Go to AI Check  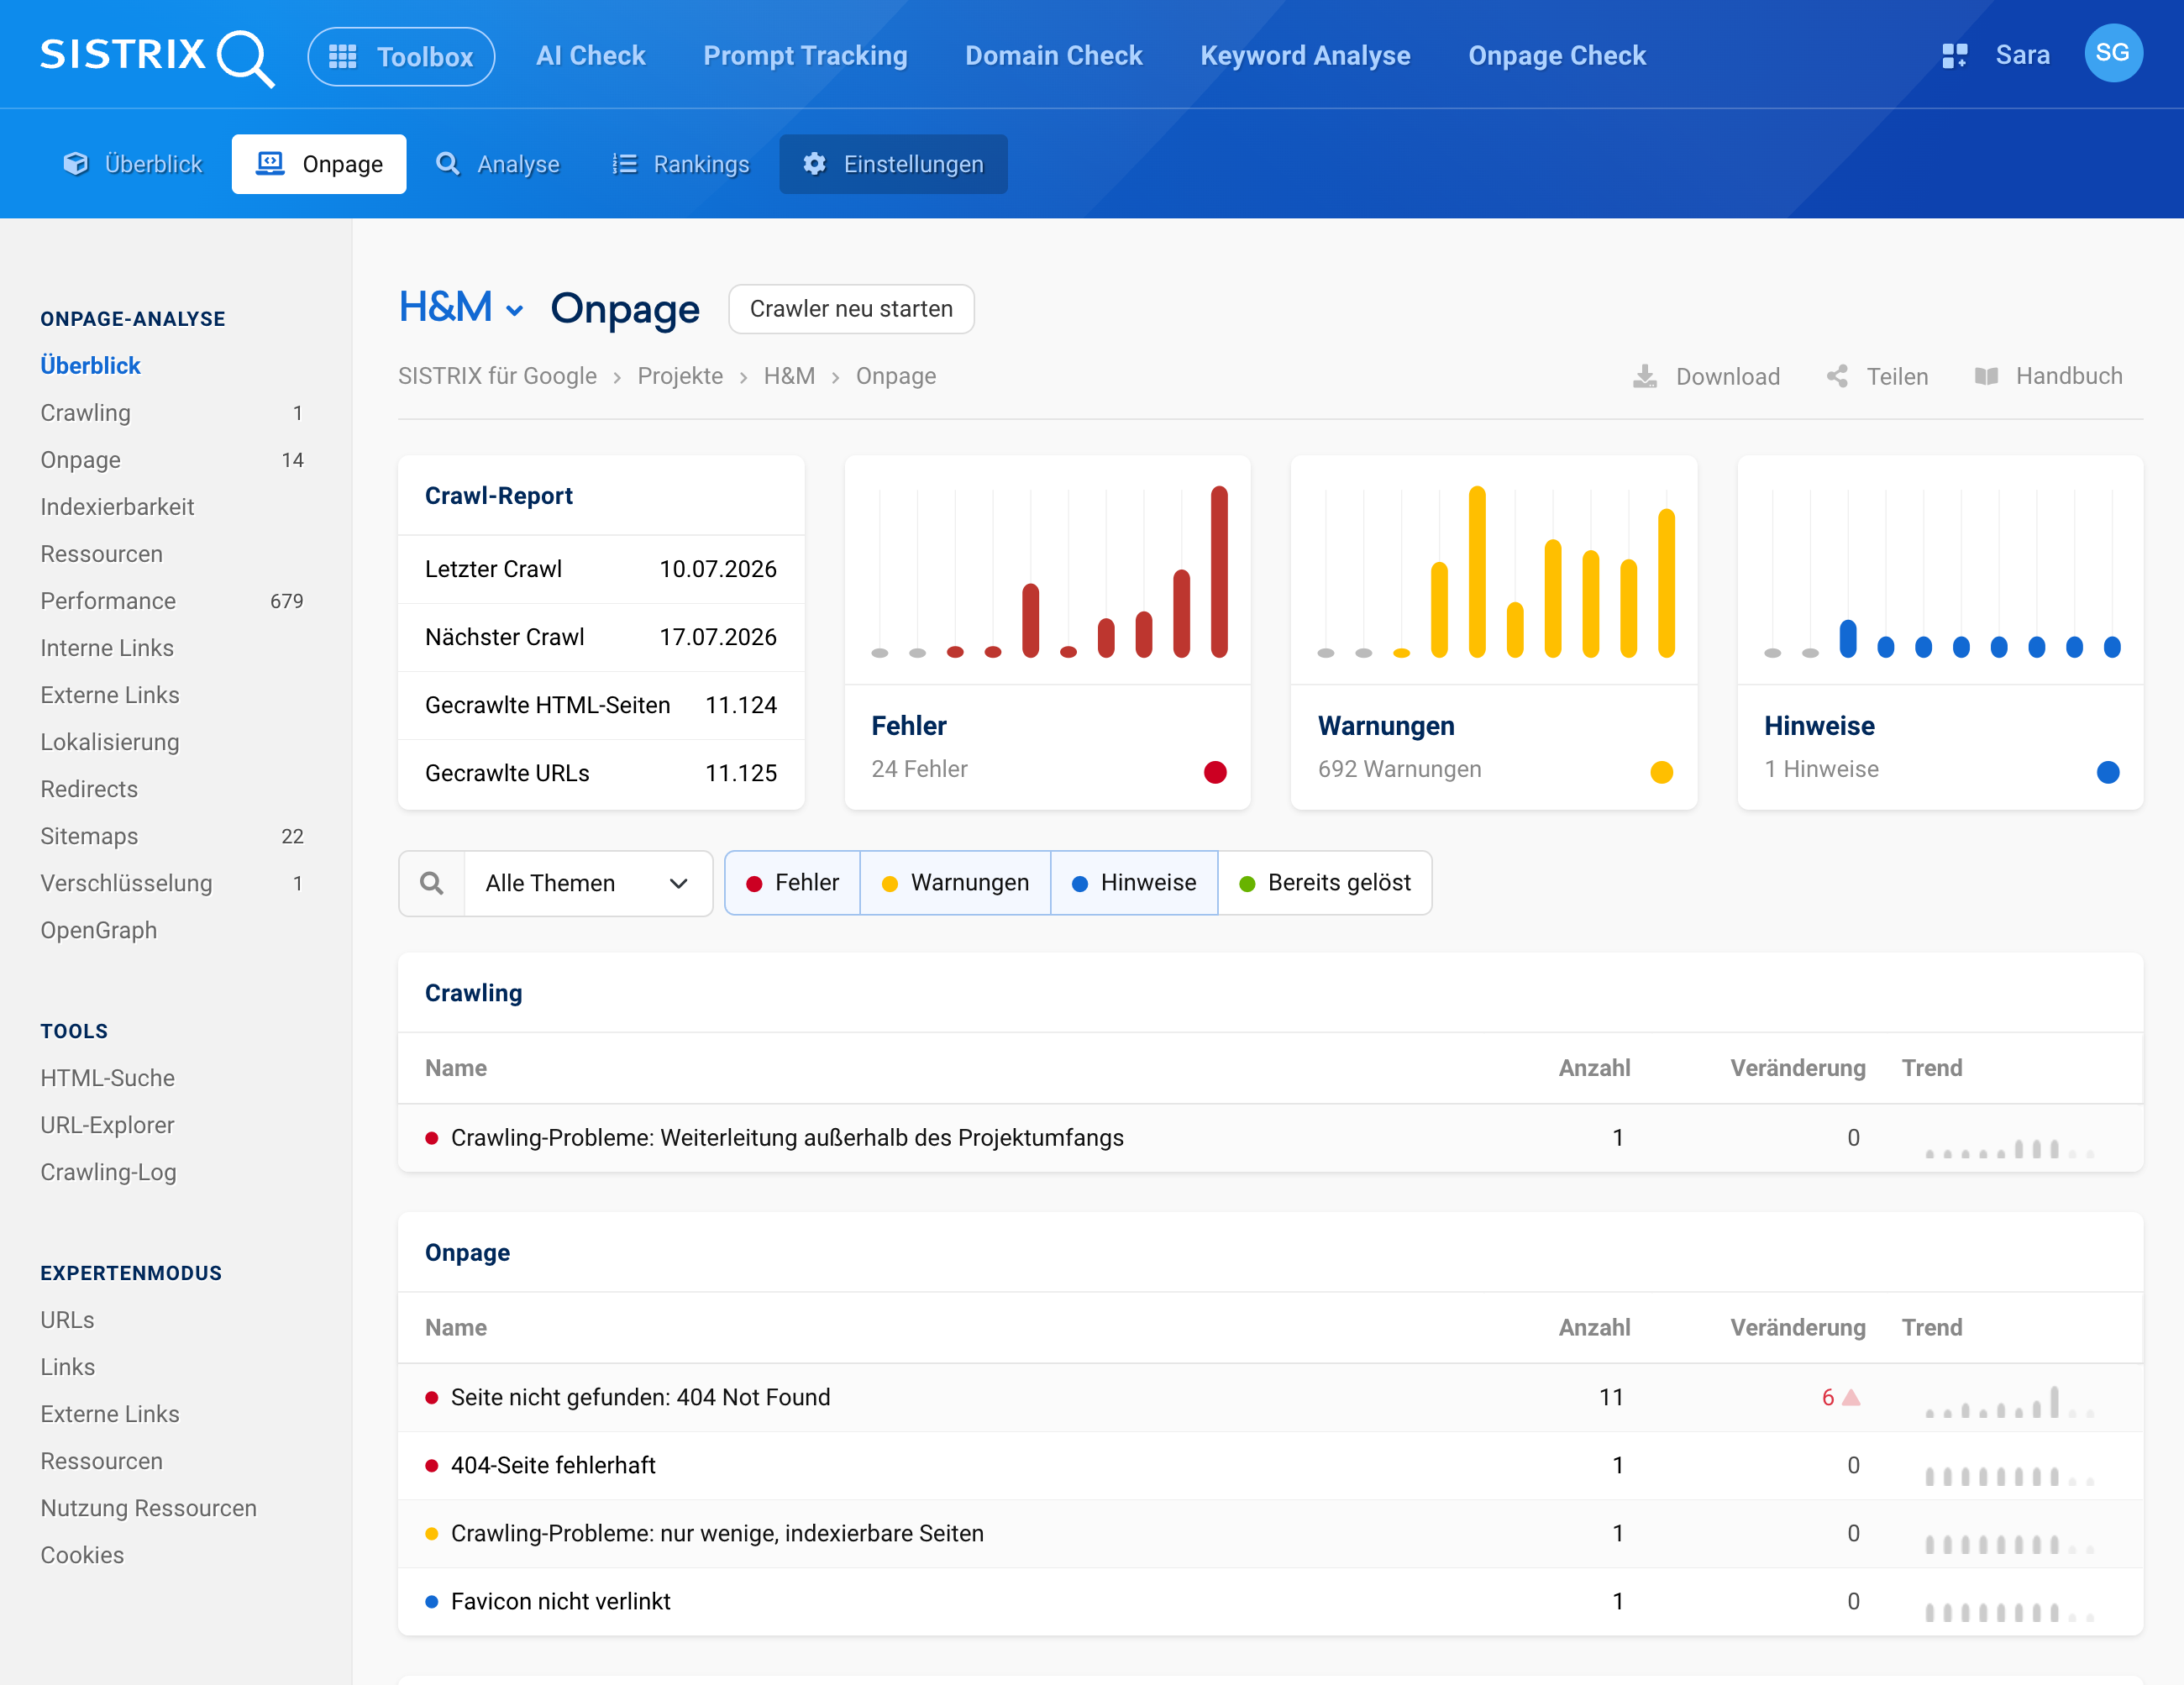[591, 56]
